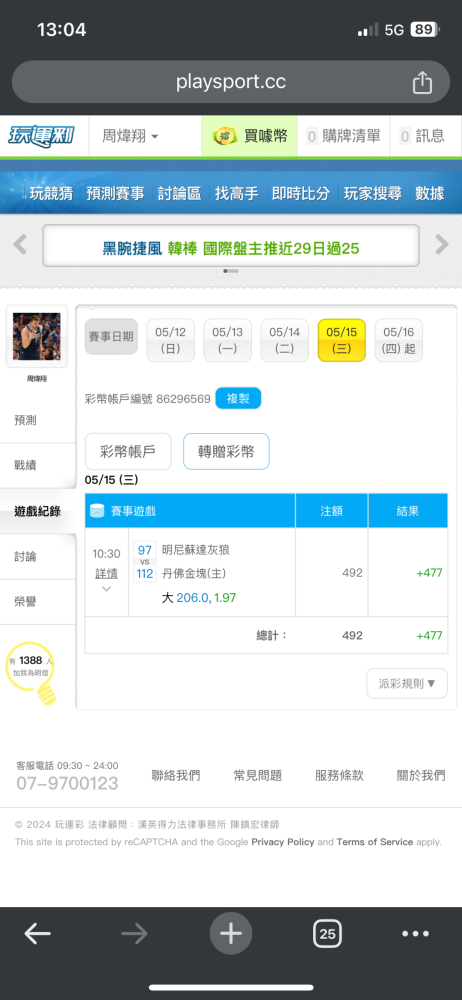The image size is (462, 1000).
Task: Expand the 周煒翔 user dropdown
Action: [x=130, y=136]
